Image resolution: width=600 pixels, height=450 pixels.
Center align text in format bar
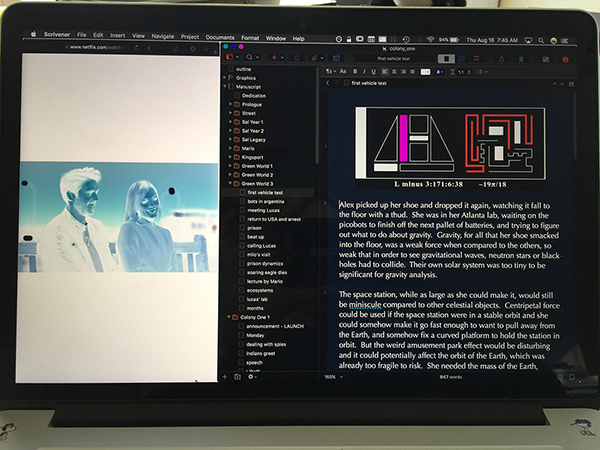[394, 72]
